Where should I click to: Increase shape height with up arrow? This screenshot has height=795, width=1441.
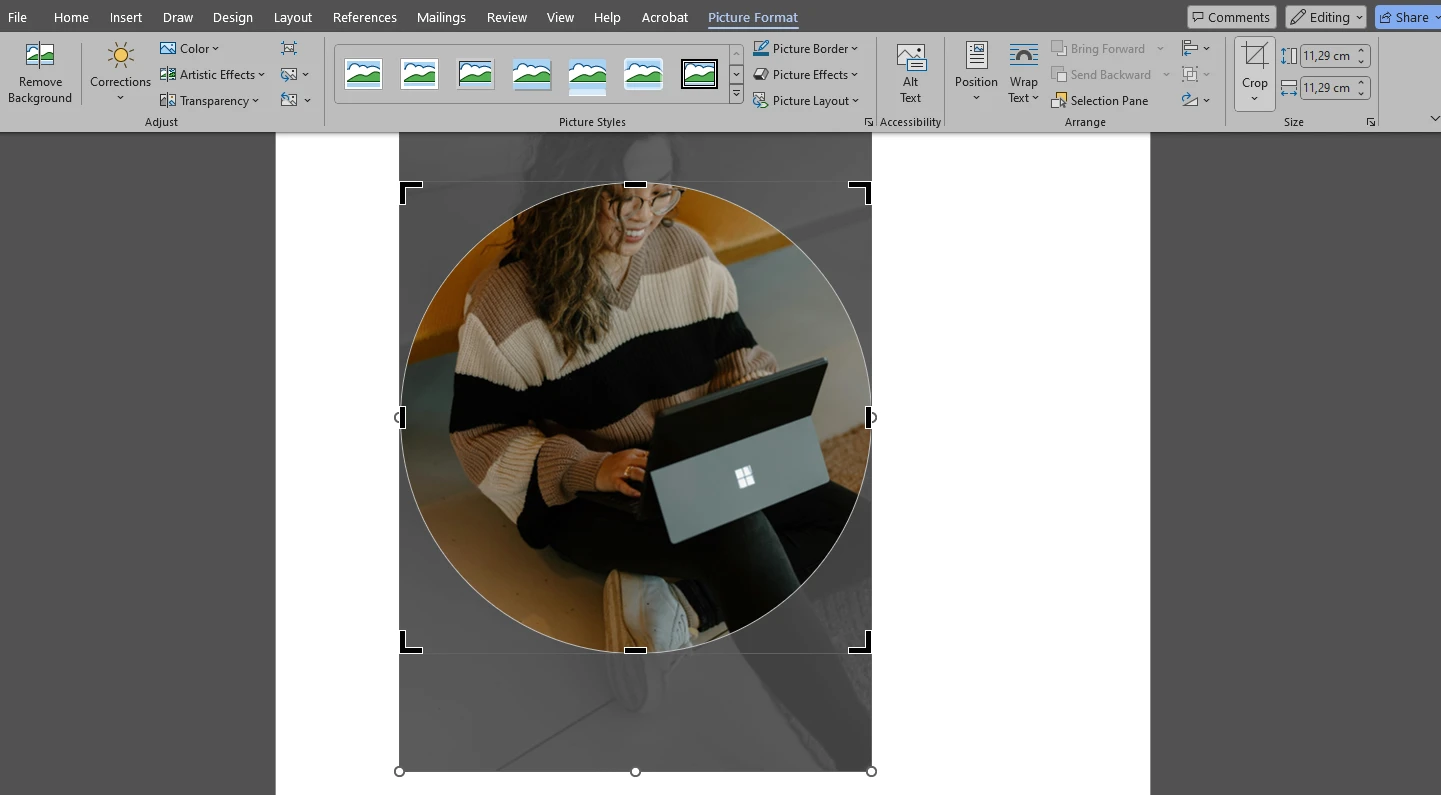point(1362,51)
